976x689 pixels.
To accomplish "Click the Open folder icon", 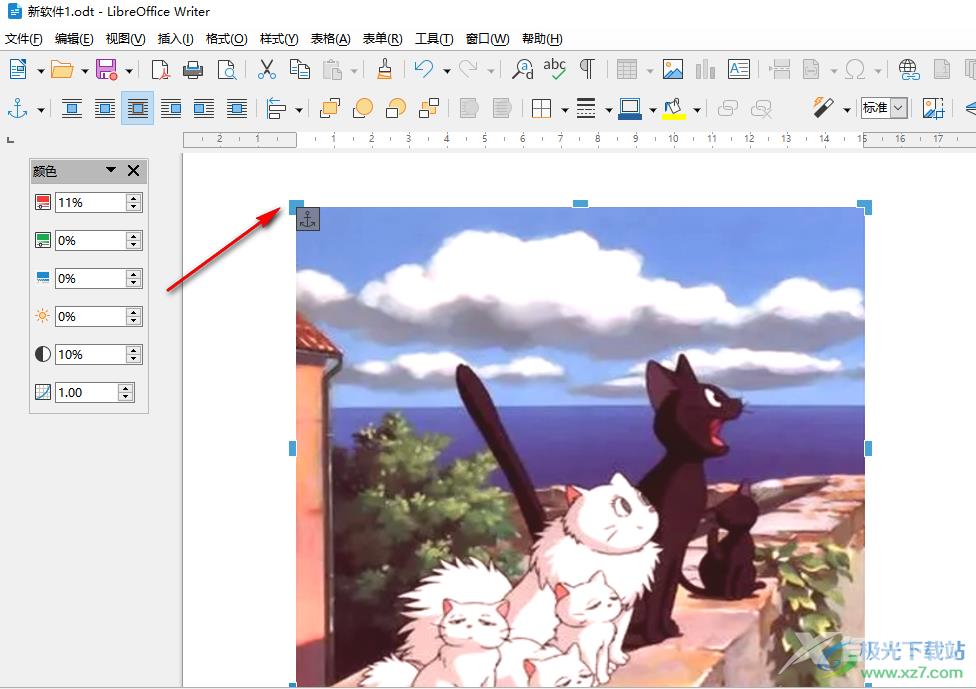I will pos(62,69).
